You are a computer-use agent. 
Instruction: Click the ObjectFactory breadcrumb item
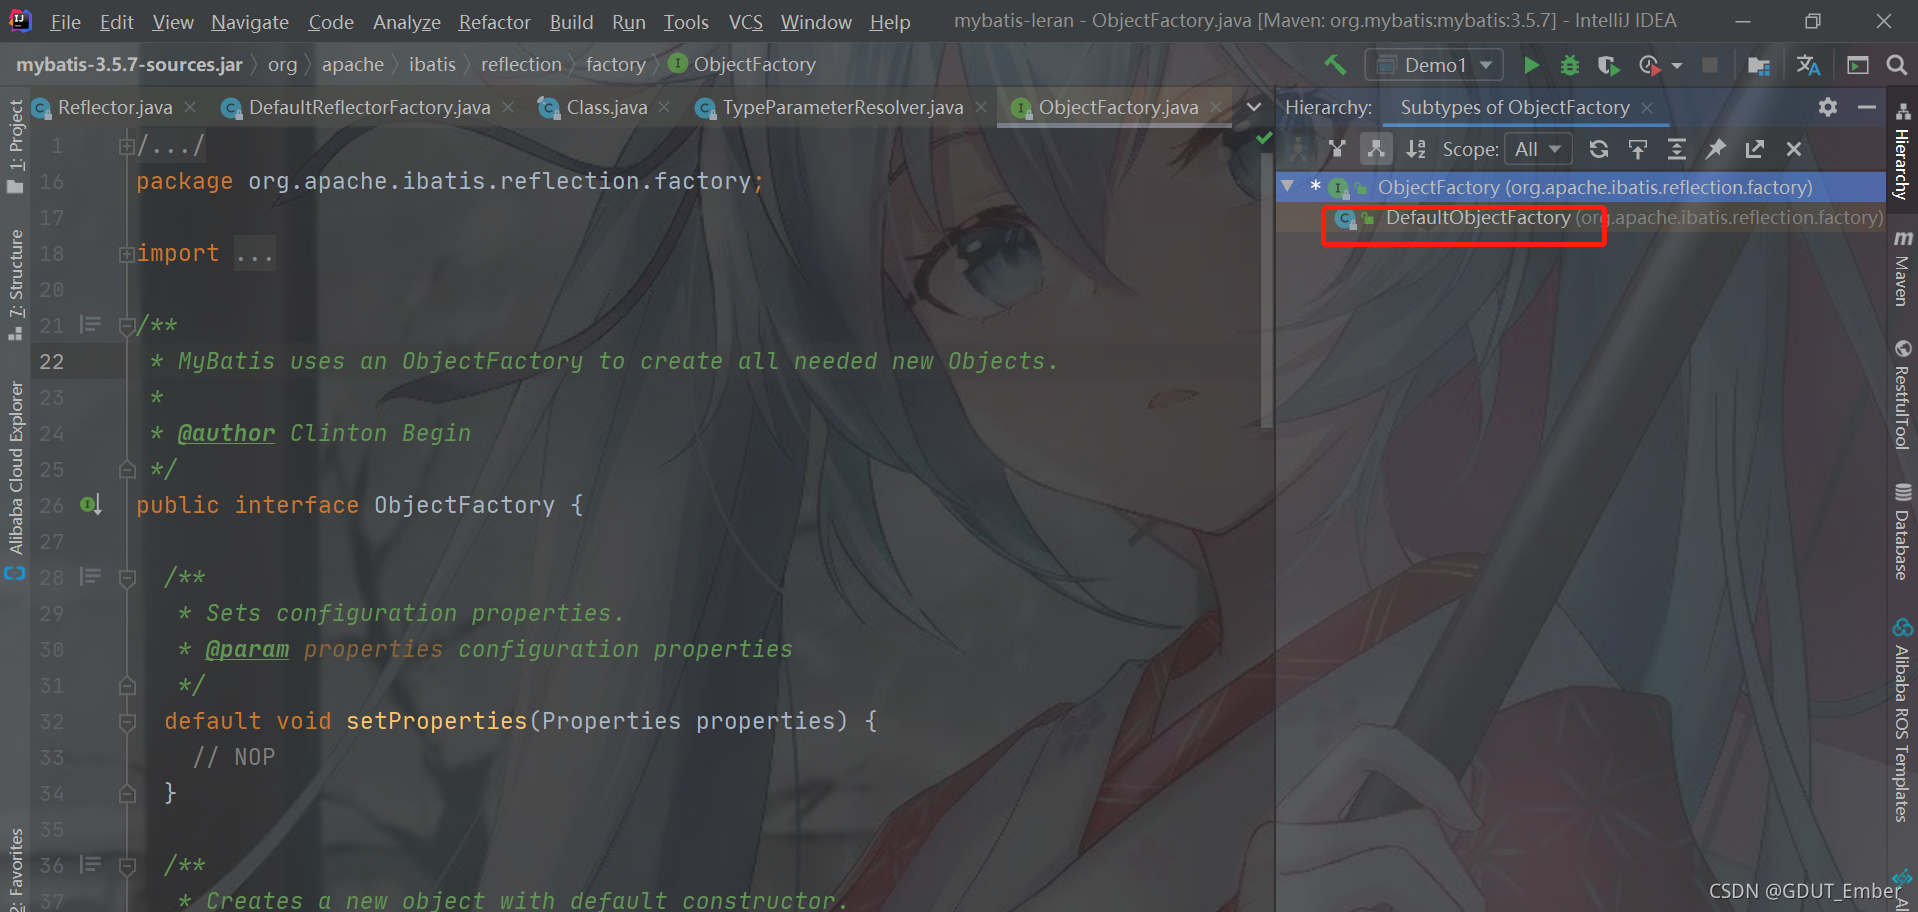pyautogui.click(x=741, y=65)
